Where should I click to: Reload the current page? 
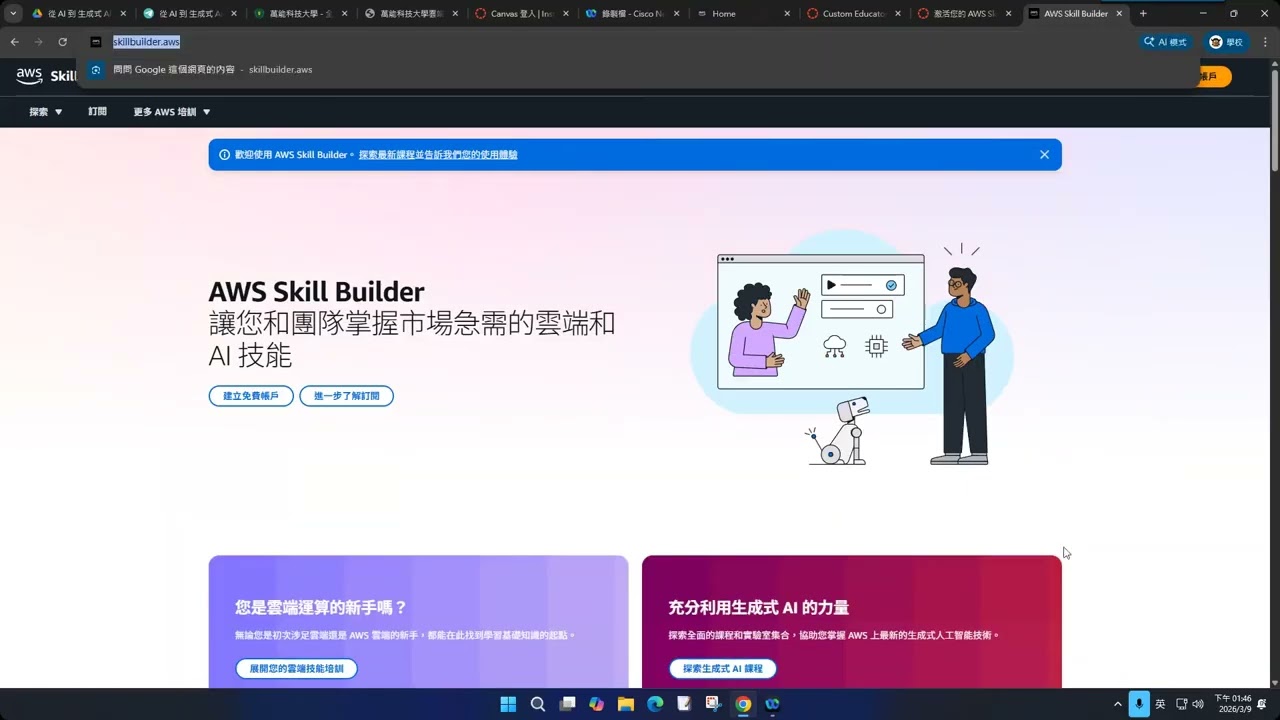[62, 42]
